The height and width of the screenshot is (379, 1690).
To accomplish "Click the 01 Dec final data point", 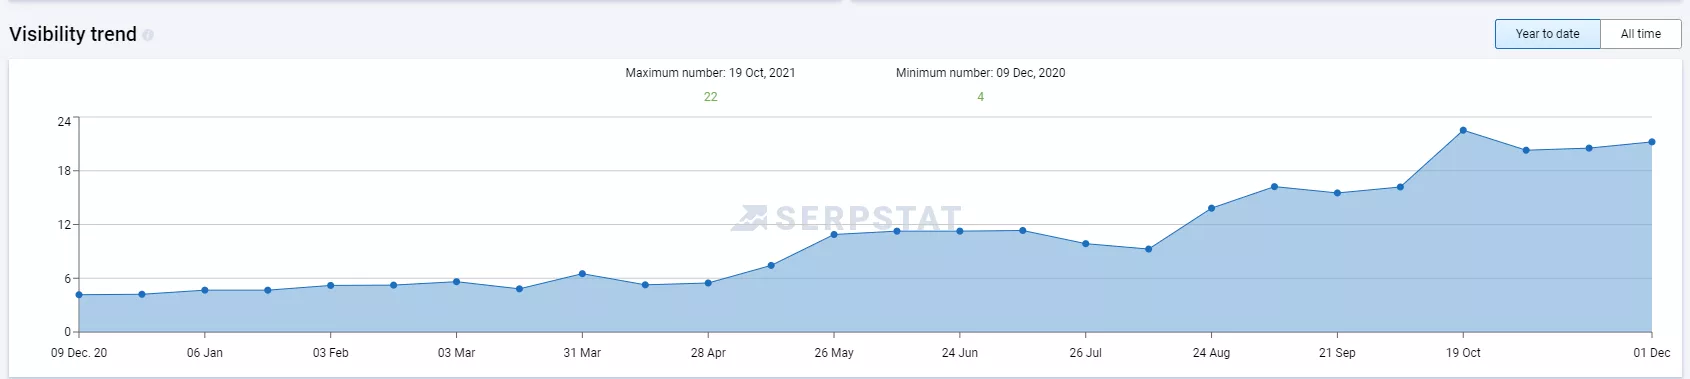I will [1652, 142].
